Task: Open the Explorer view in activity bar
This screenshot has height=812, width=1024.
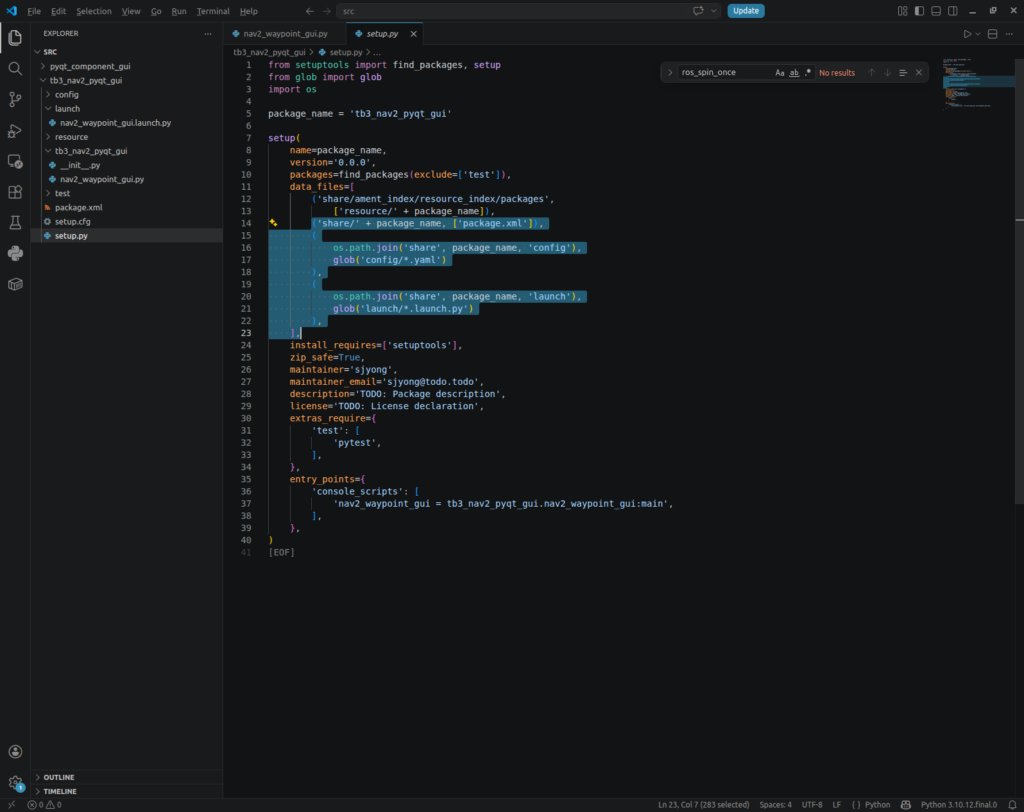Action: [15, 38]
